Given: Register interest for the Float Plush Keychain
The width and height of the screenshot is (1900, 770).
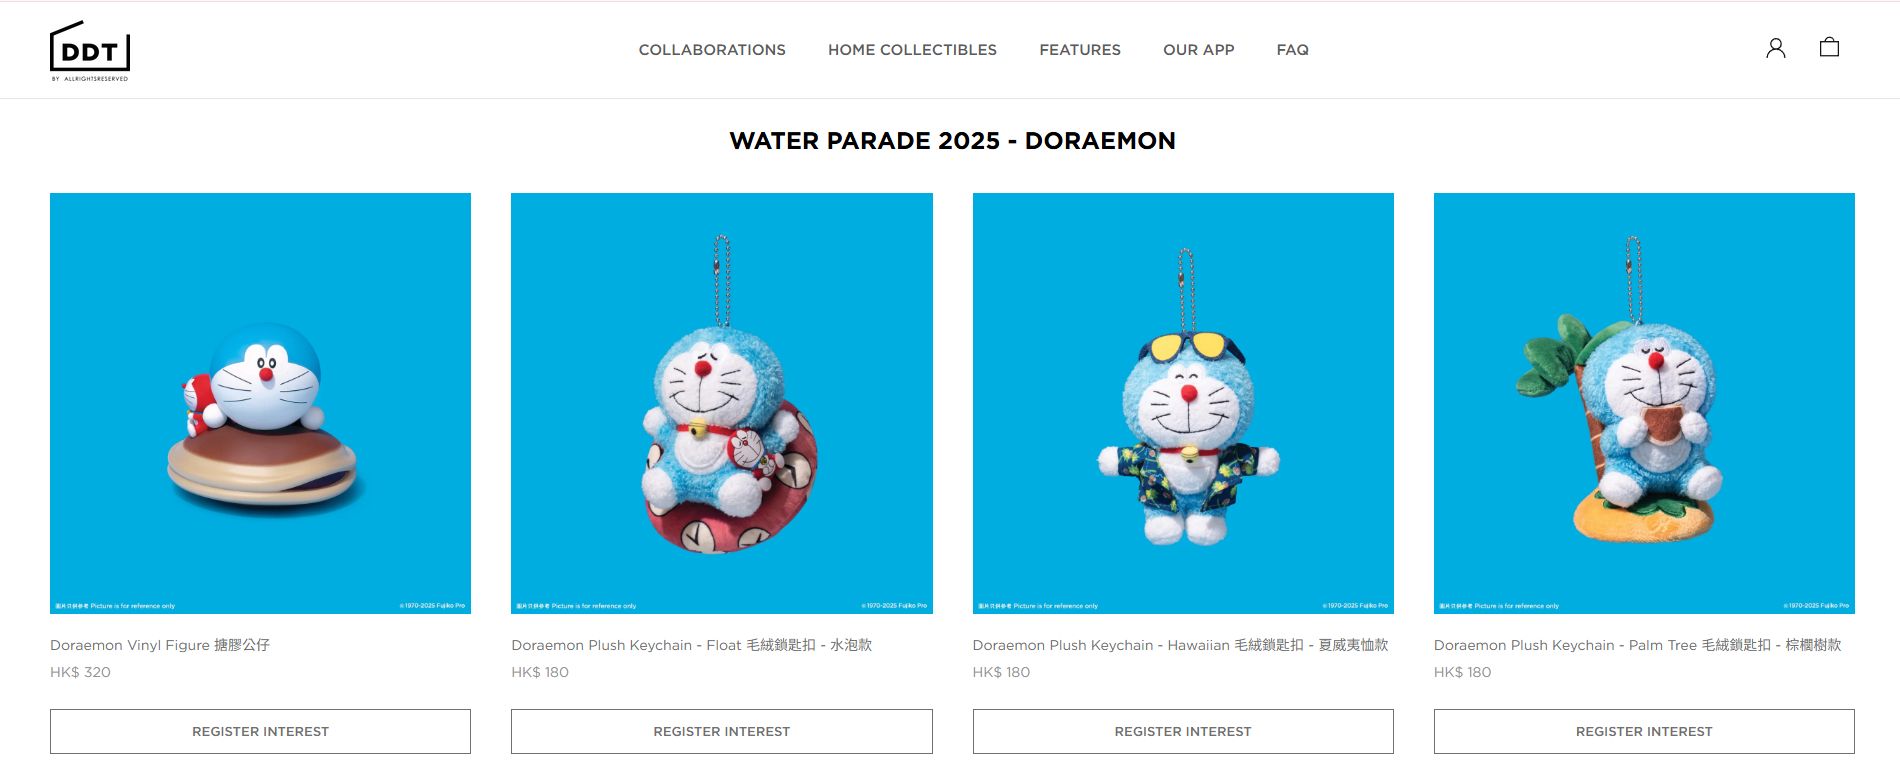Looking at the screenshot, I should (x=721, y=731).
